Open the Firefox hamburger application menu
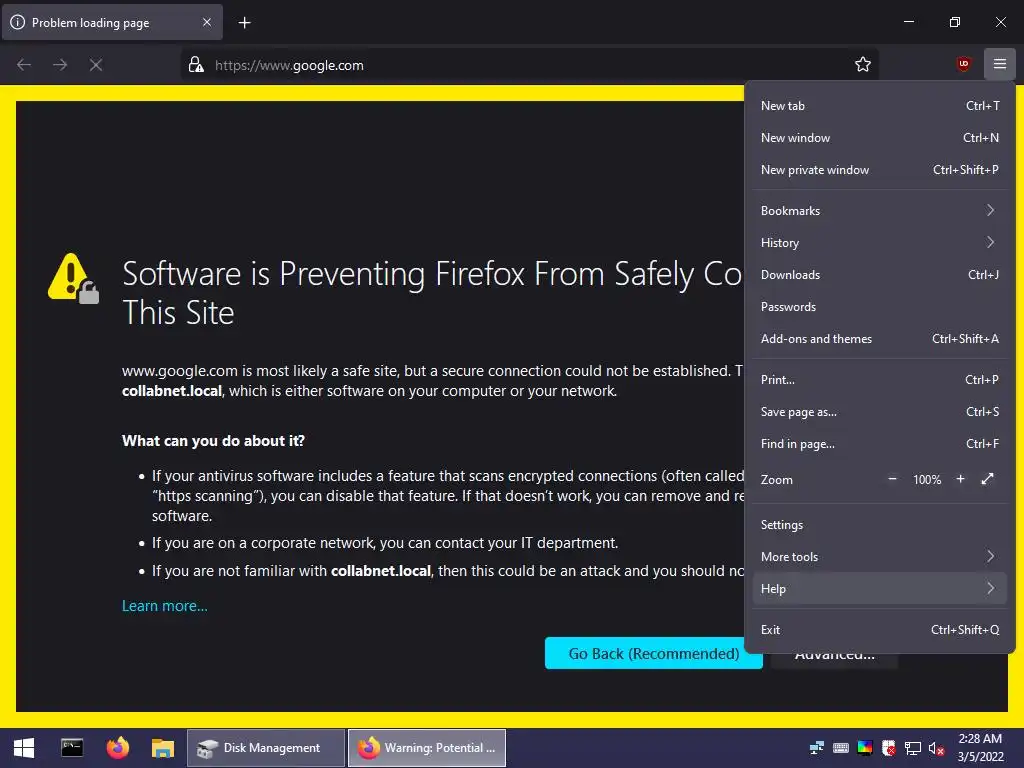 point(999,64)
